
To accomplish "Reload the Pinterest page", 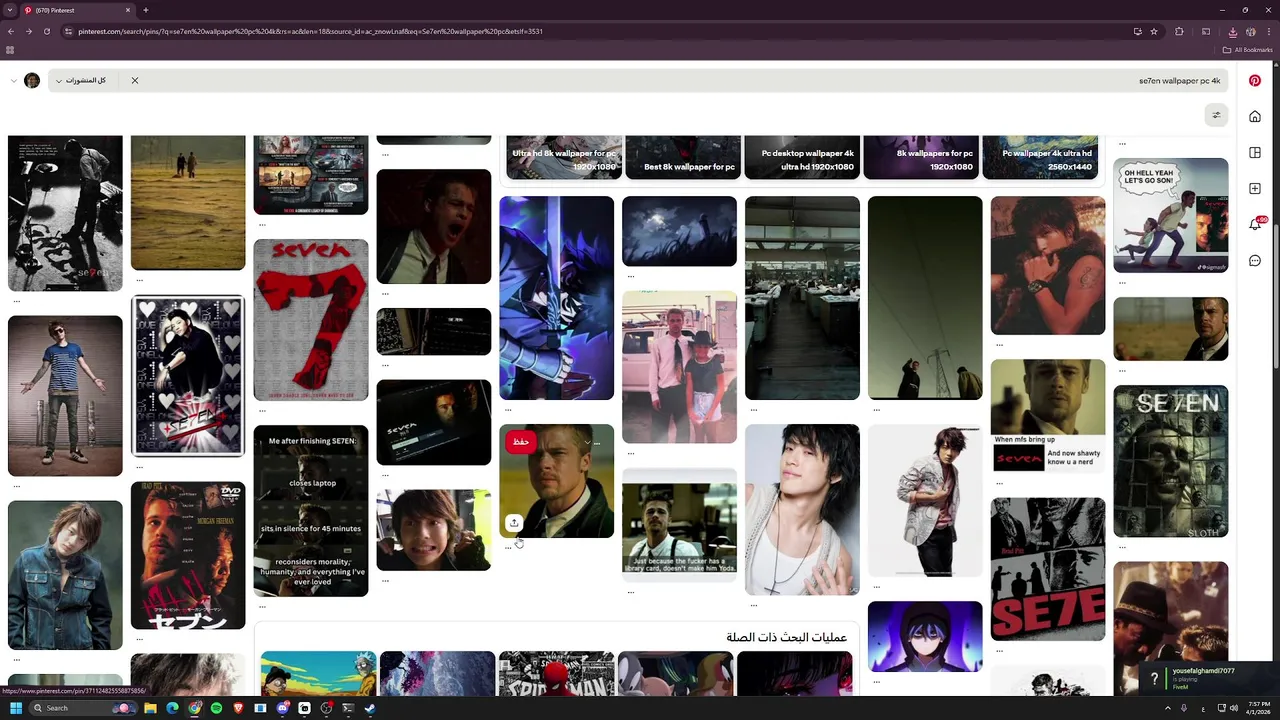I will 47,31.
